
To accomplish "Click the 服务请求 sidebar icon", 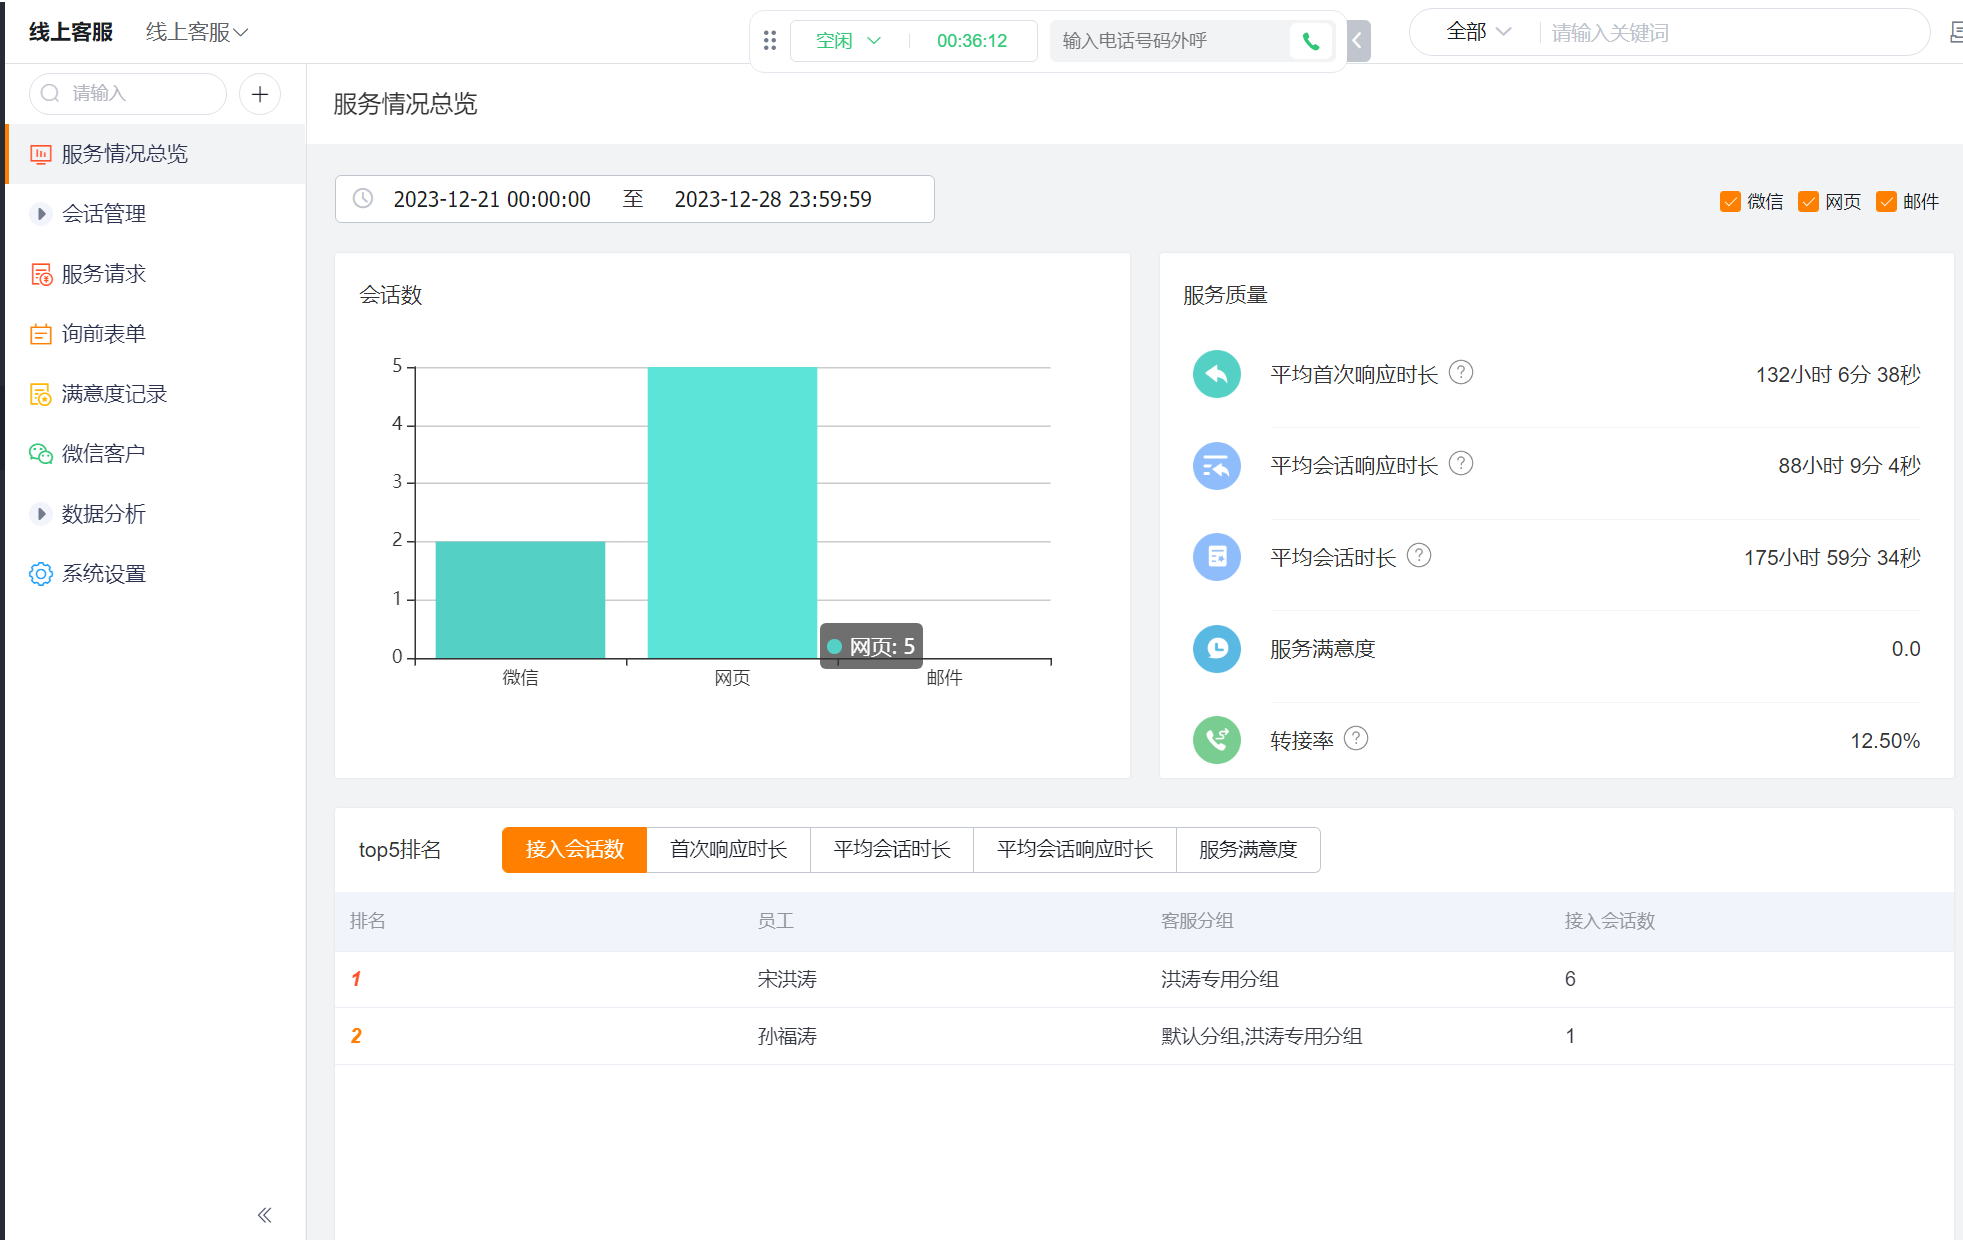I will 41,274.
